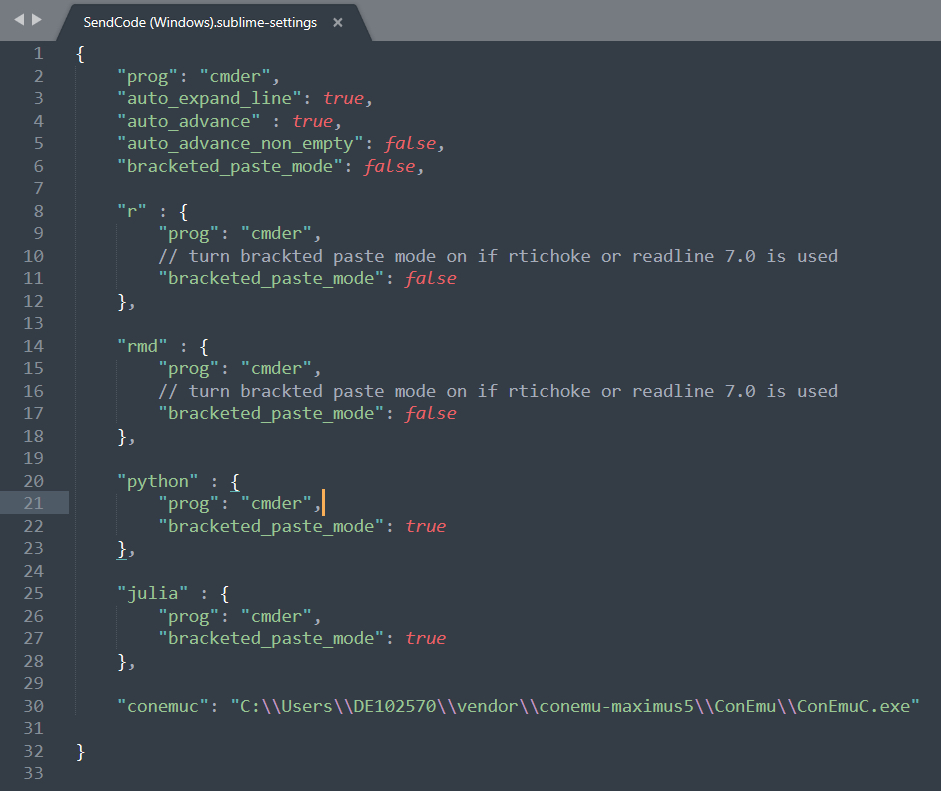Click the true value on line 27
This screenshot has width=941, height=791.
coord(425,638)
